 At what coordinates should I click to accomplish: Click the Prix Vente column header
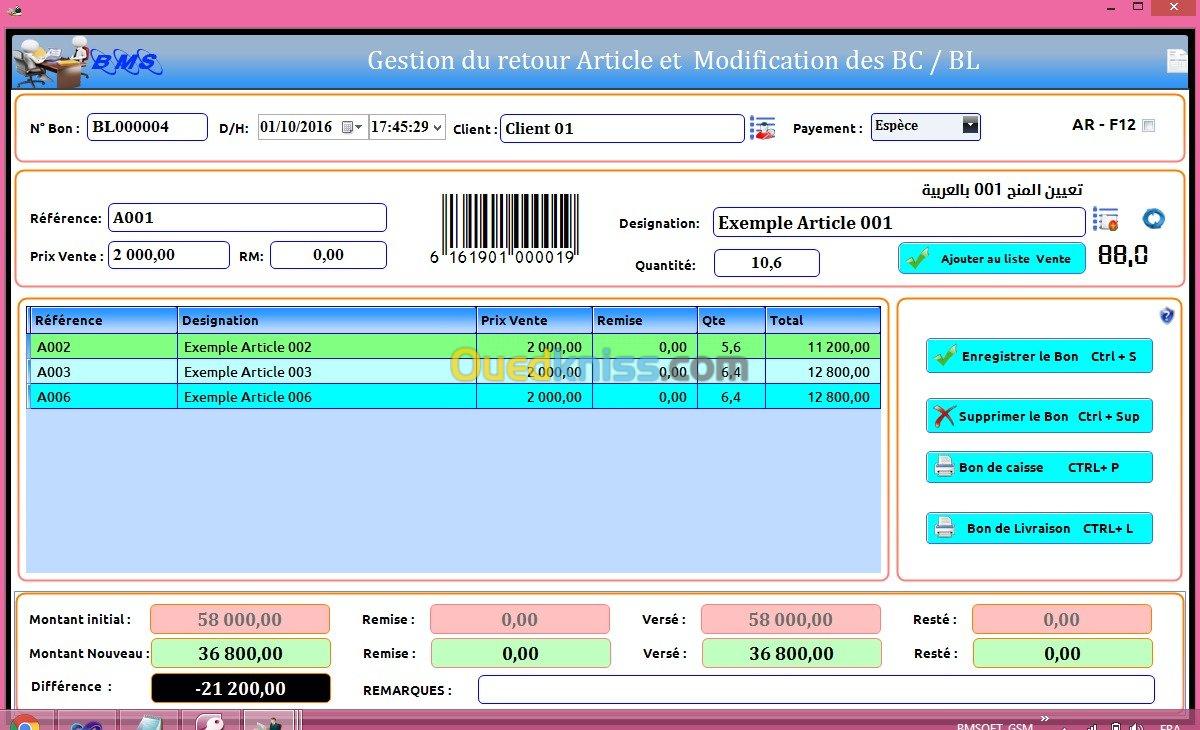(x=533, y=320)
